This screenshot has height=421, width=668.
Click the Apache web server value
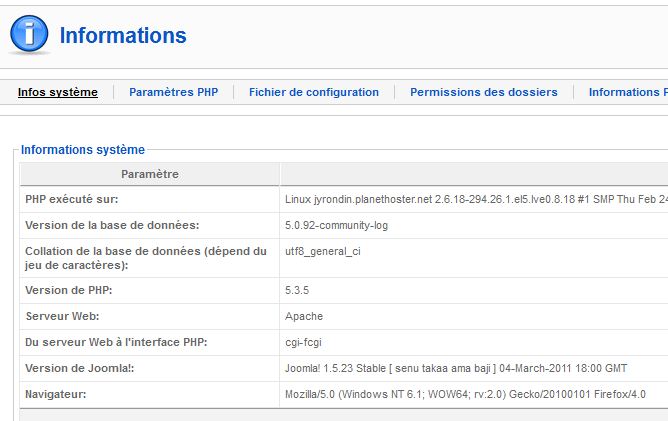coord(304,316)
